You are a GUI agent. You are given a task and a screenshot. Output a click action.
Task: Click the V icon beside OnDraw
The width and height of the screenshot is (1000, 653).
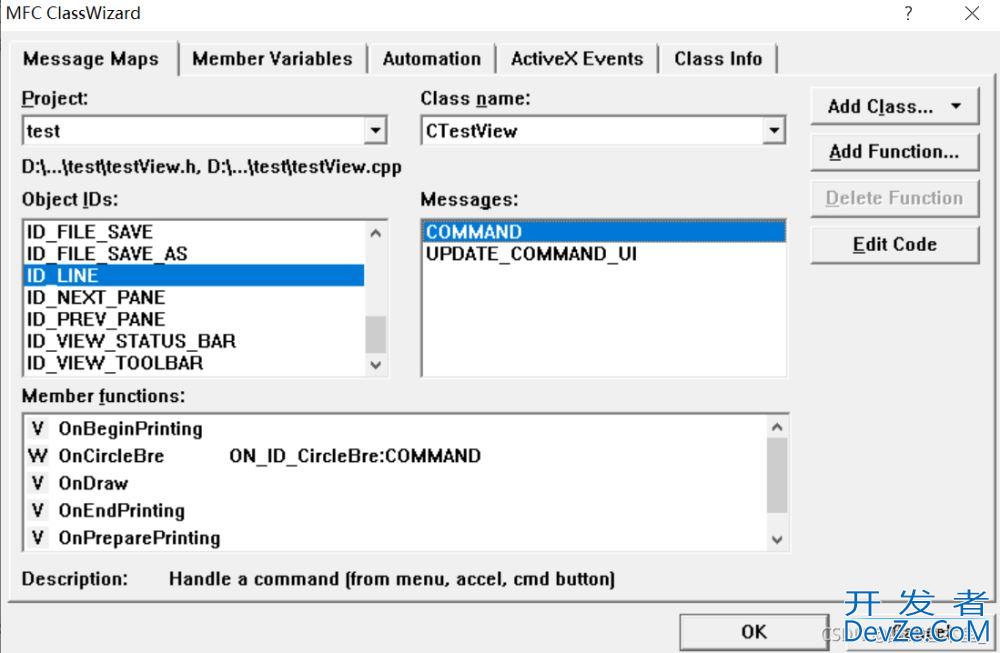[x=38, y=483]
